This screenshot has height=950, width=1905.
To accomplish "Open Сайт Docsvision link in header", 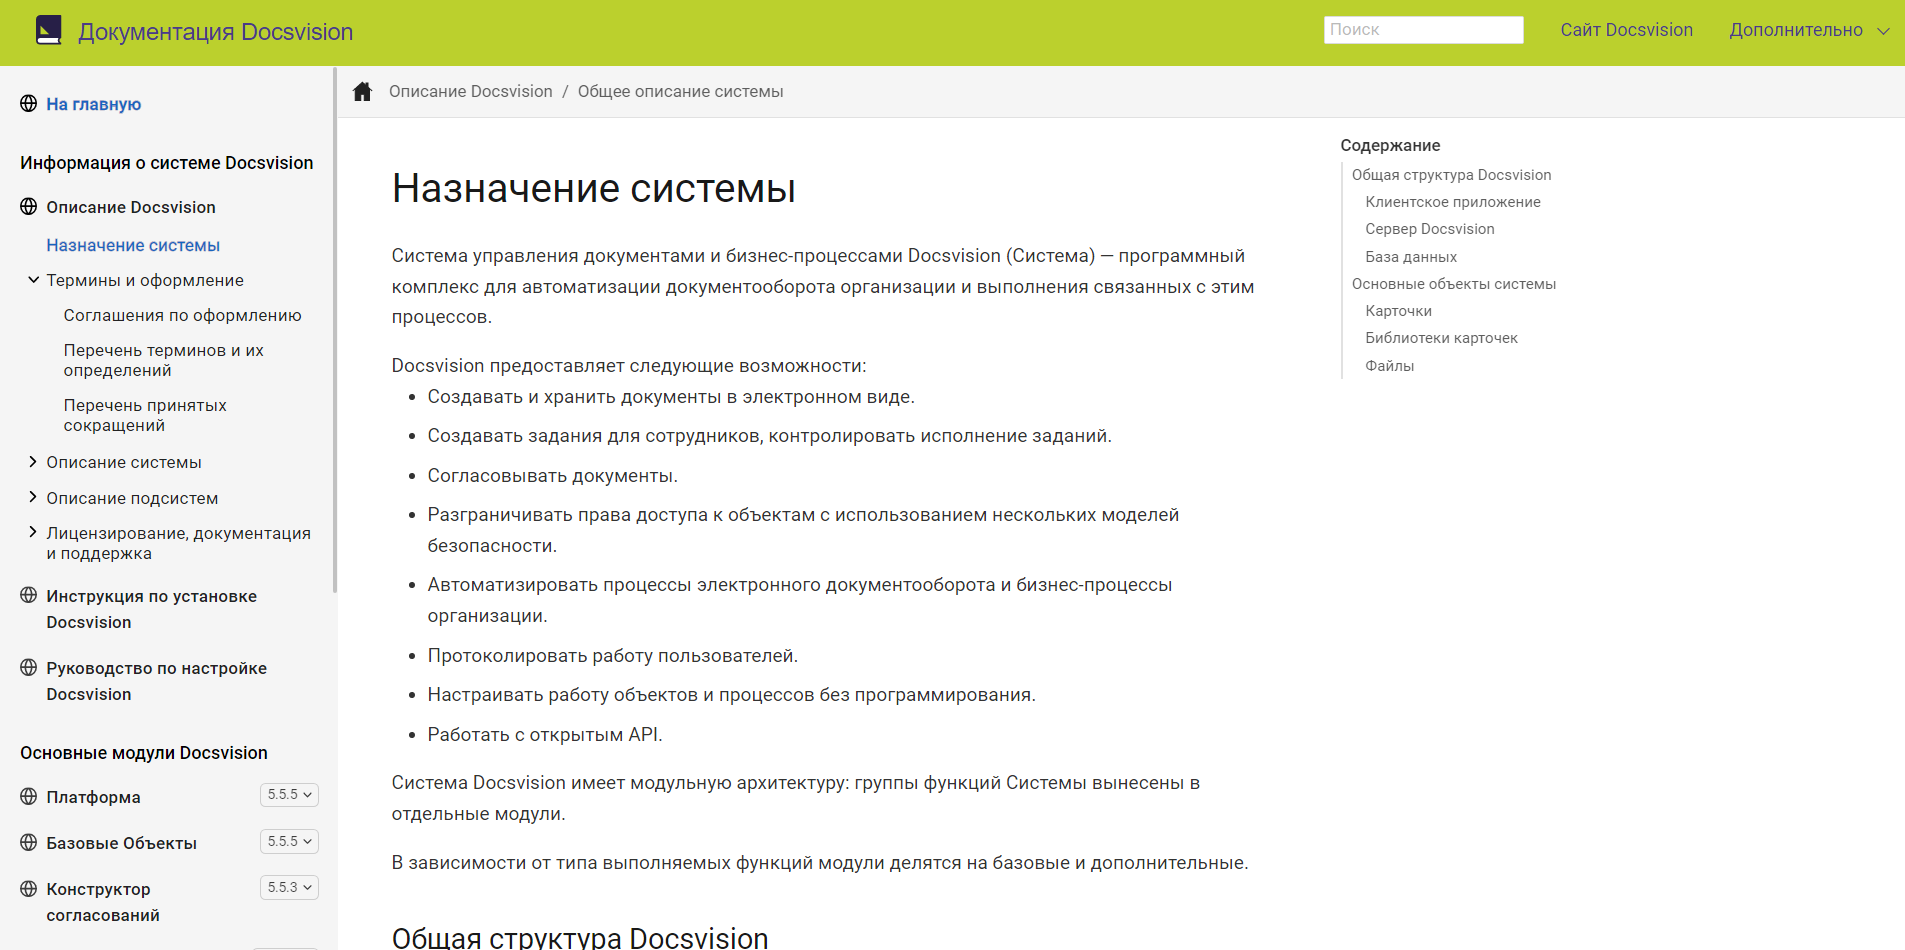I will [1626, 30].
